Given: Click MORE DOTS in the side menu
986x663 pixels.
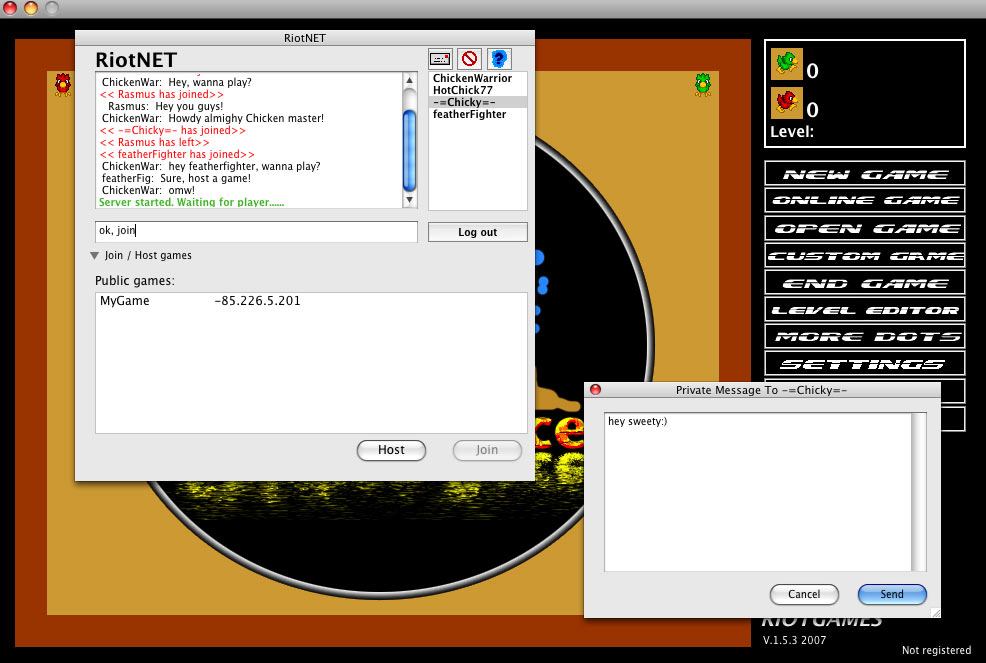Looking at the screenshot, I should (865, 337).
